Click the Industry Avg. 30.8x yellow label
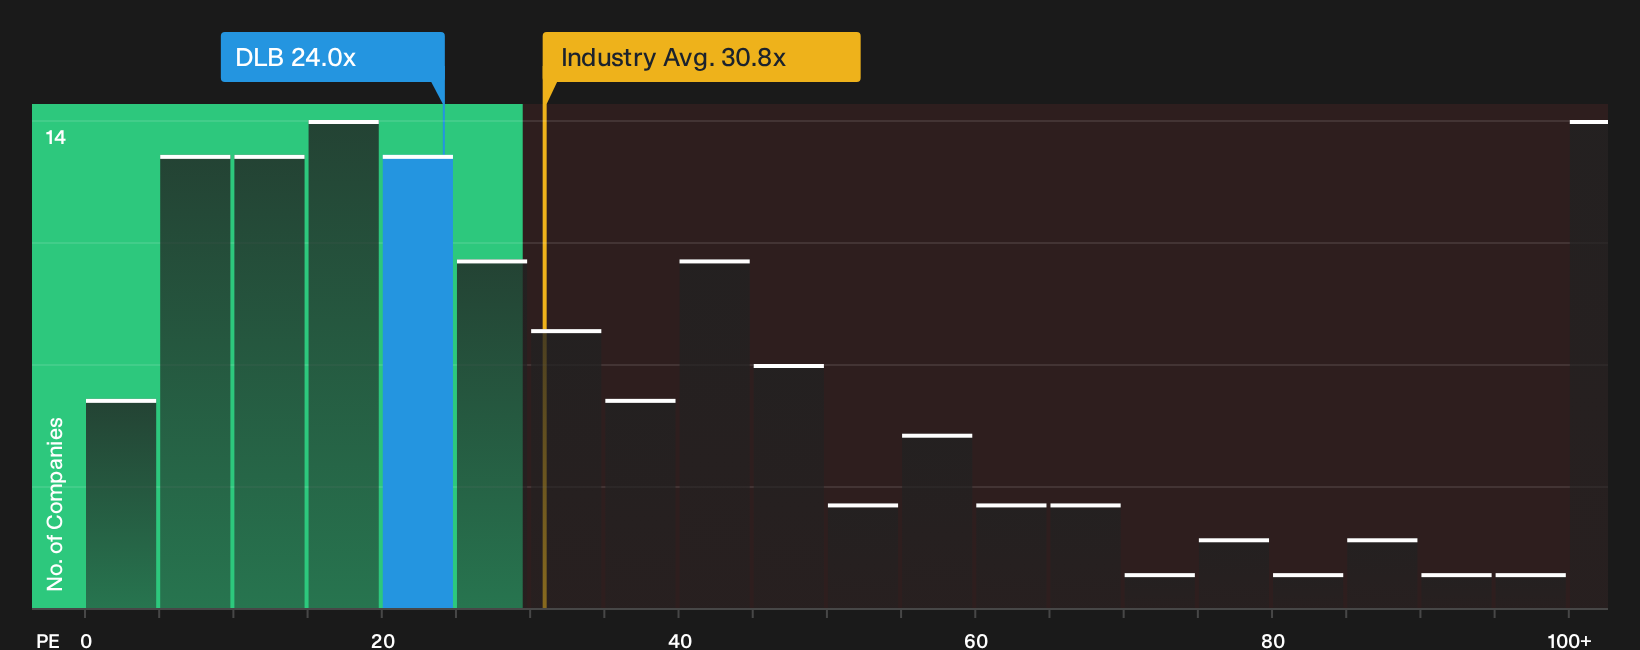Screen dimensions: 1640x650 pos(701,57)
